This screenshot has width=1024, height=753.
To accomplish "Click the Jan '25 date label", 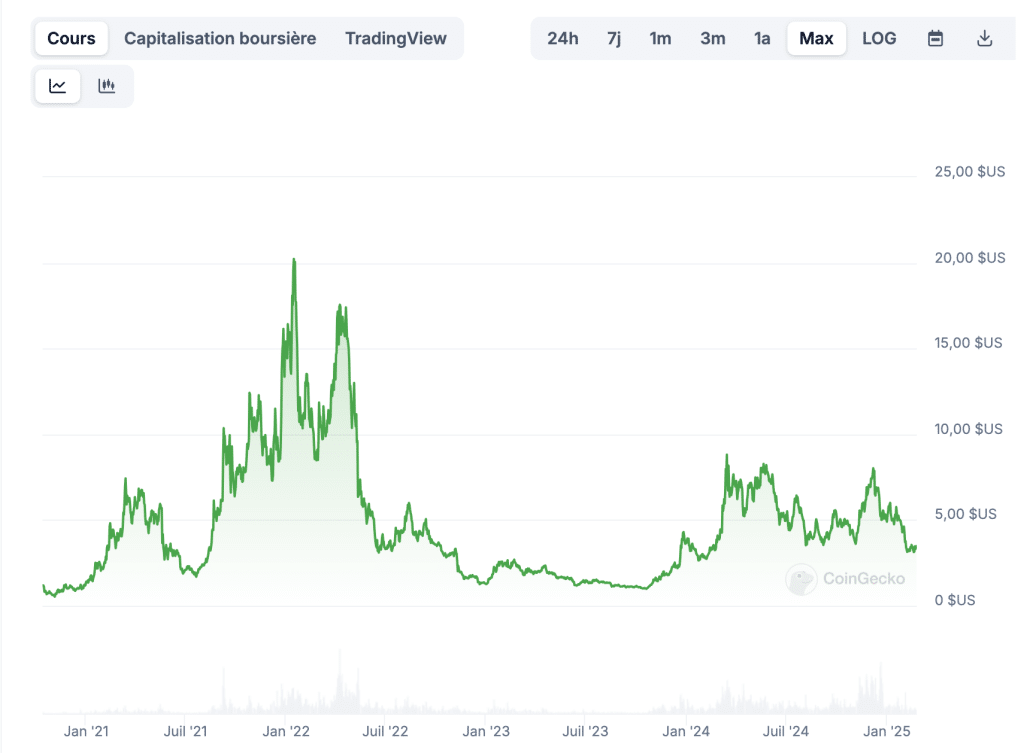I will click(886, 731).
